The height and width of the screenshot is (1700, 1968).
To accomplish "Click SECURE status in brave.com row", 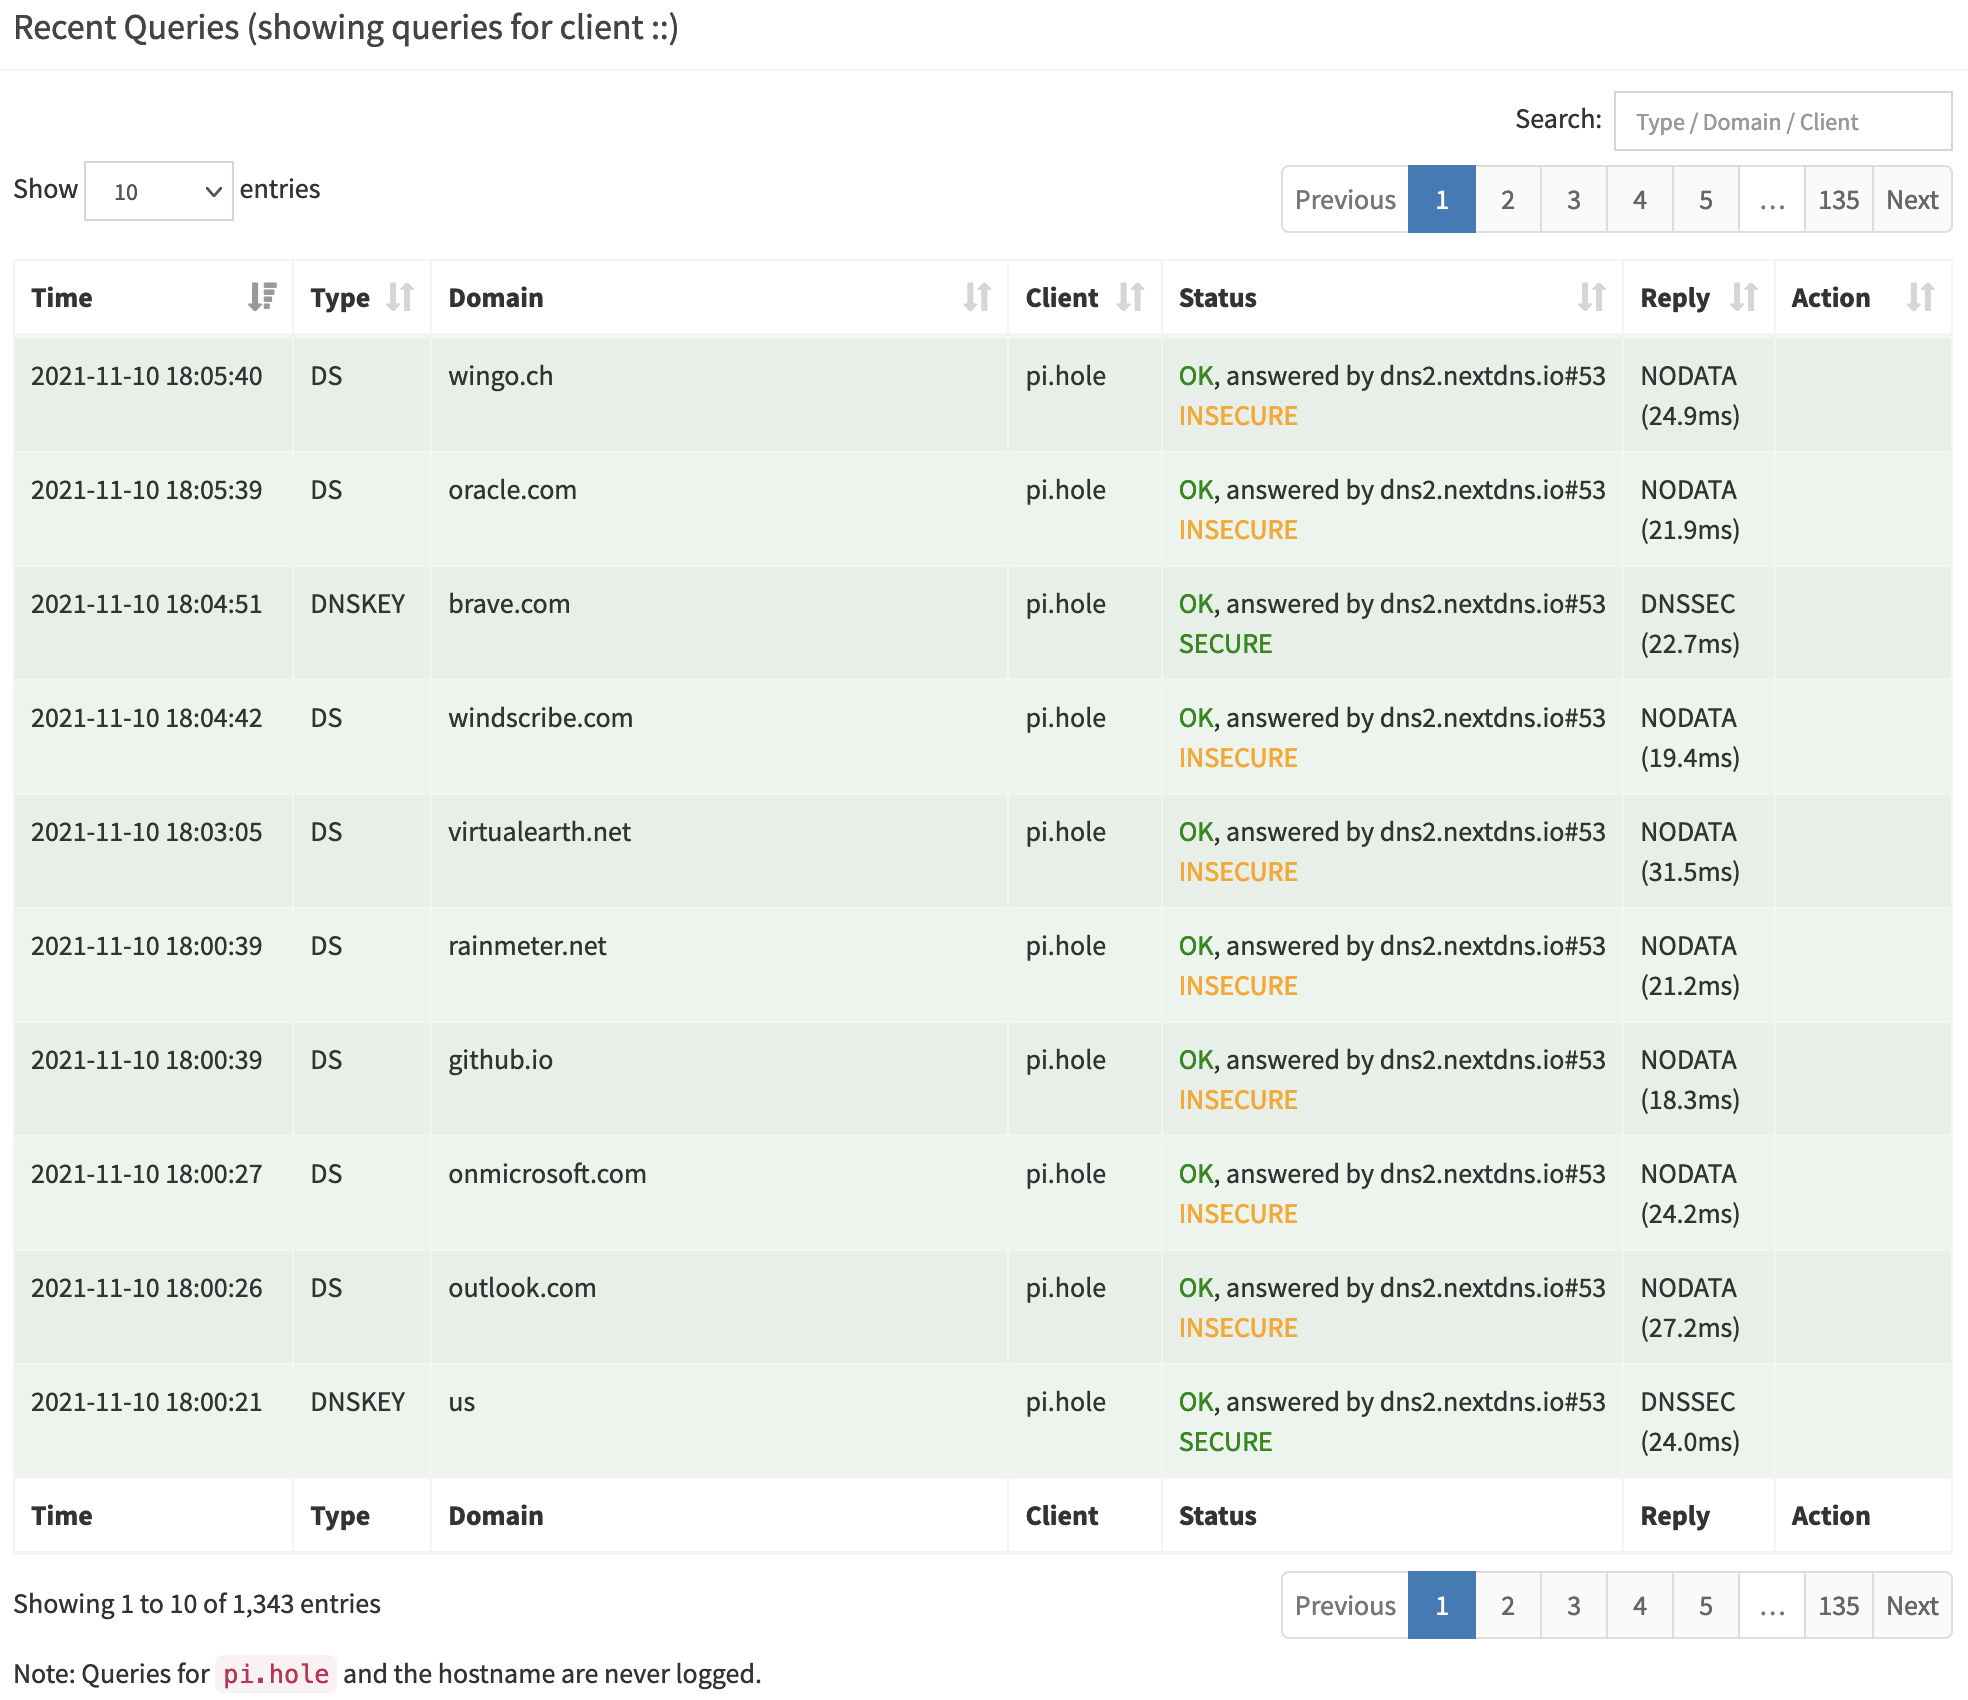I will click(1225, 644).
